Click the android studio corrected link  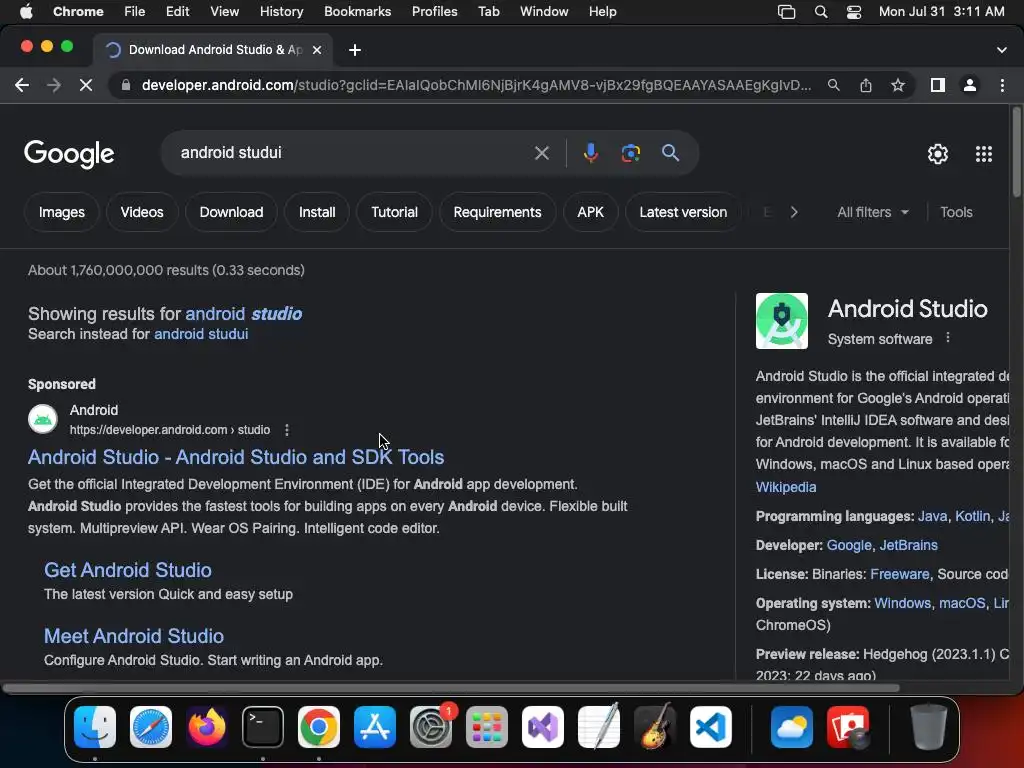tap(244, 313)
